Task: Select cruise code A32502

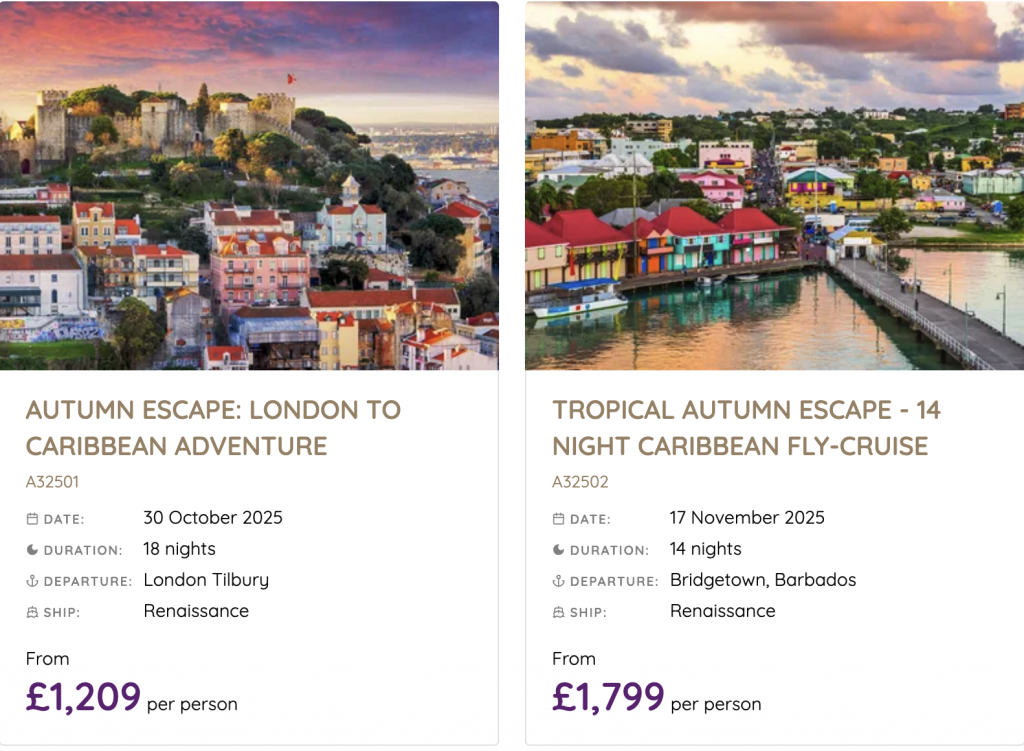Action: pos(580,482)
